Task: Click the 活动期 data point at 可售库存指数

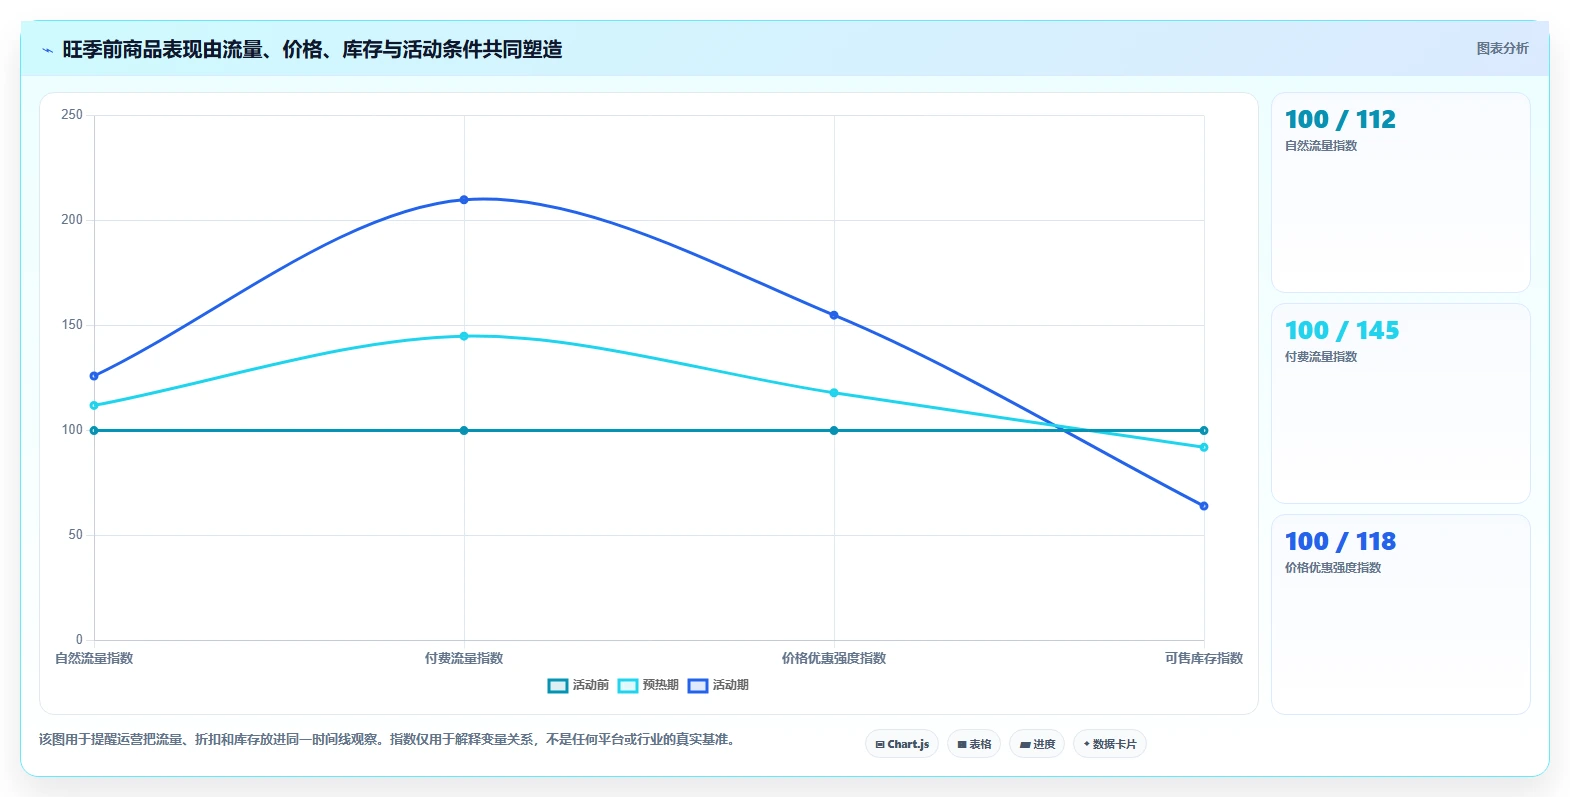Action: (x=1204, y=506)
